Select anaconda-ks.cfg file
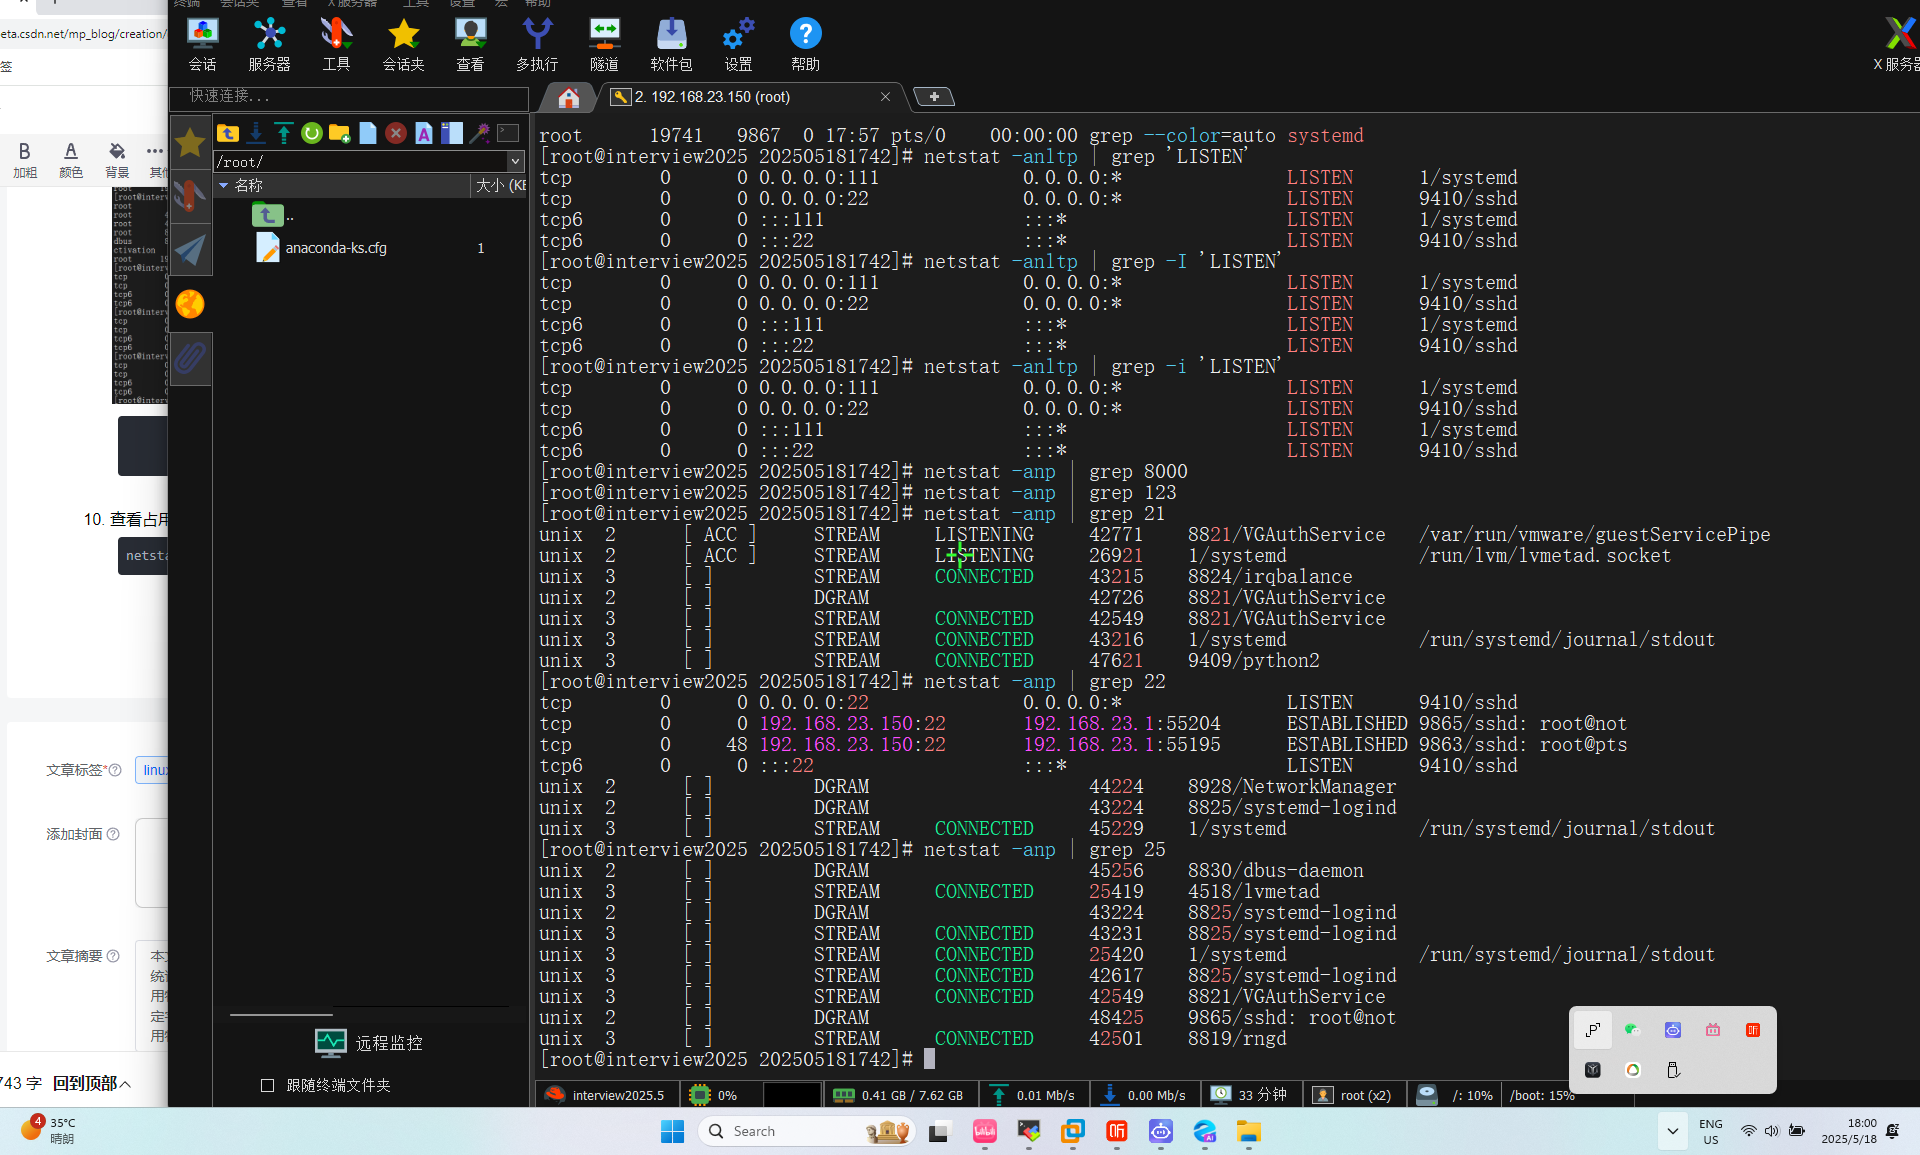The height and width of the screenshot is (1155, 1920). (335, 248)
